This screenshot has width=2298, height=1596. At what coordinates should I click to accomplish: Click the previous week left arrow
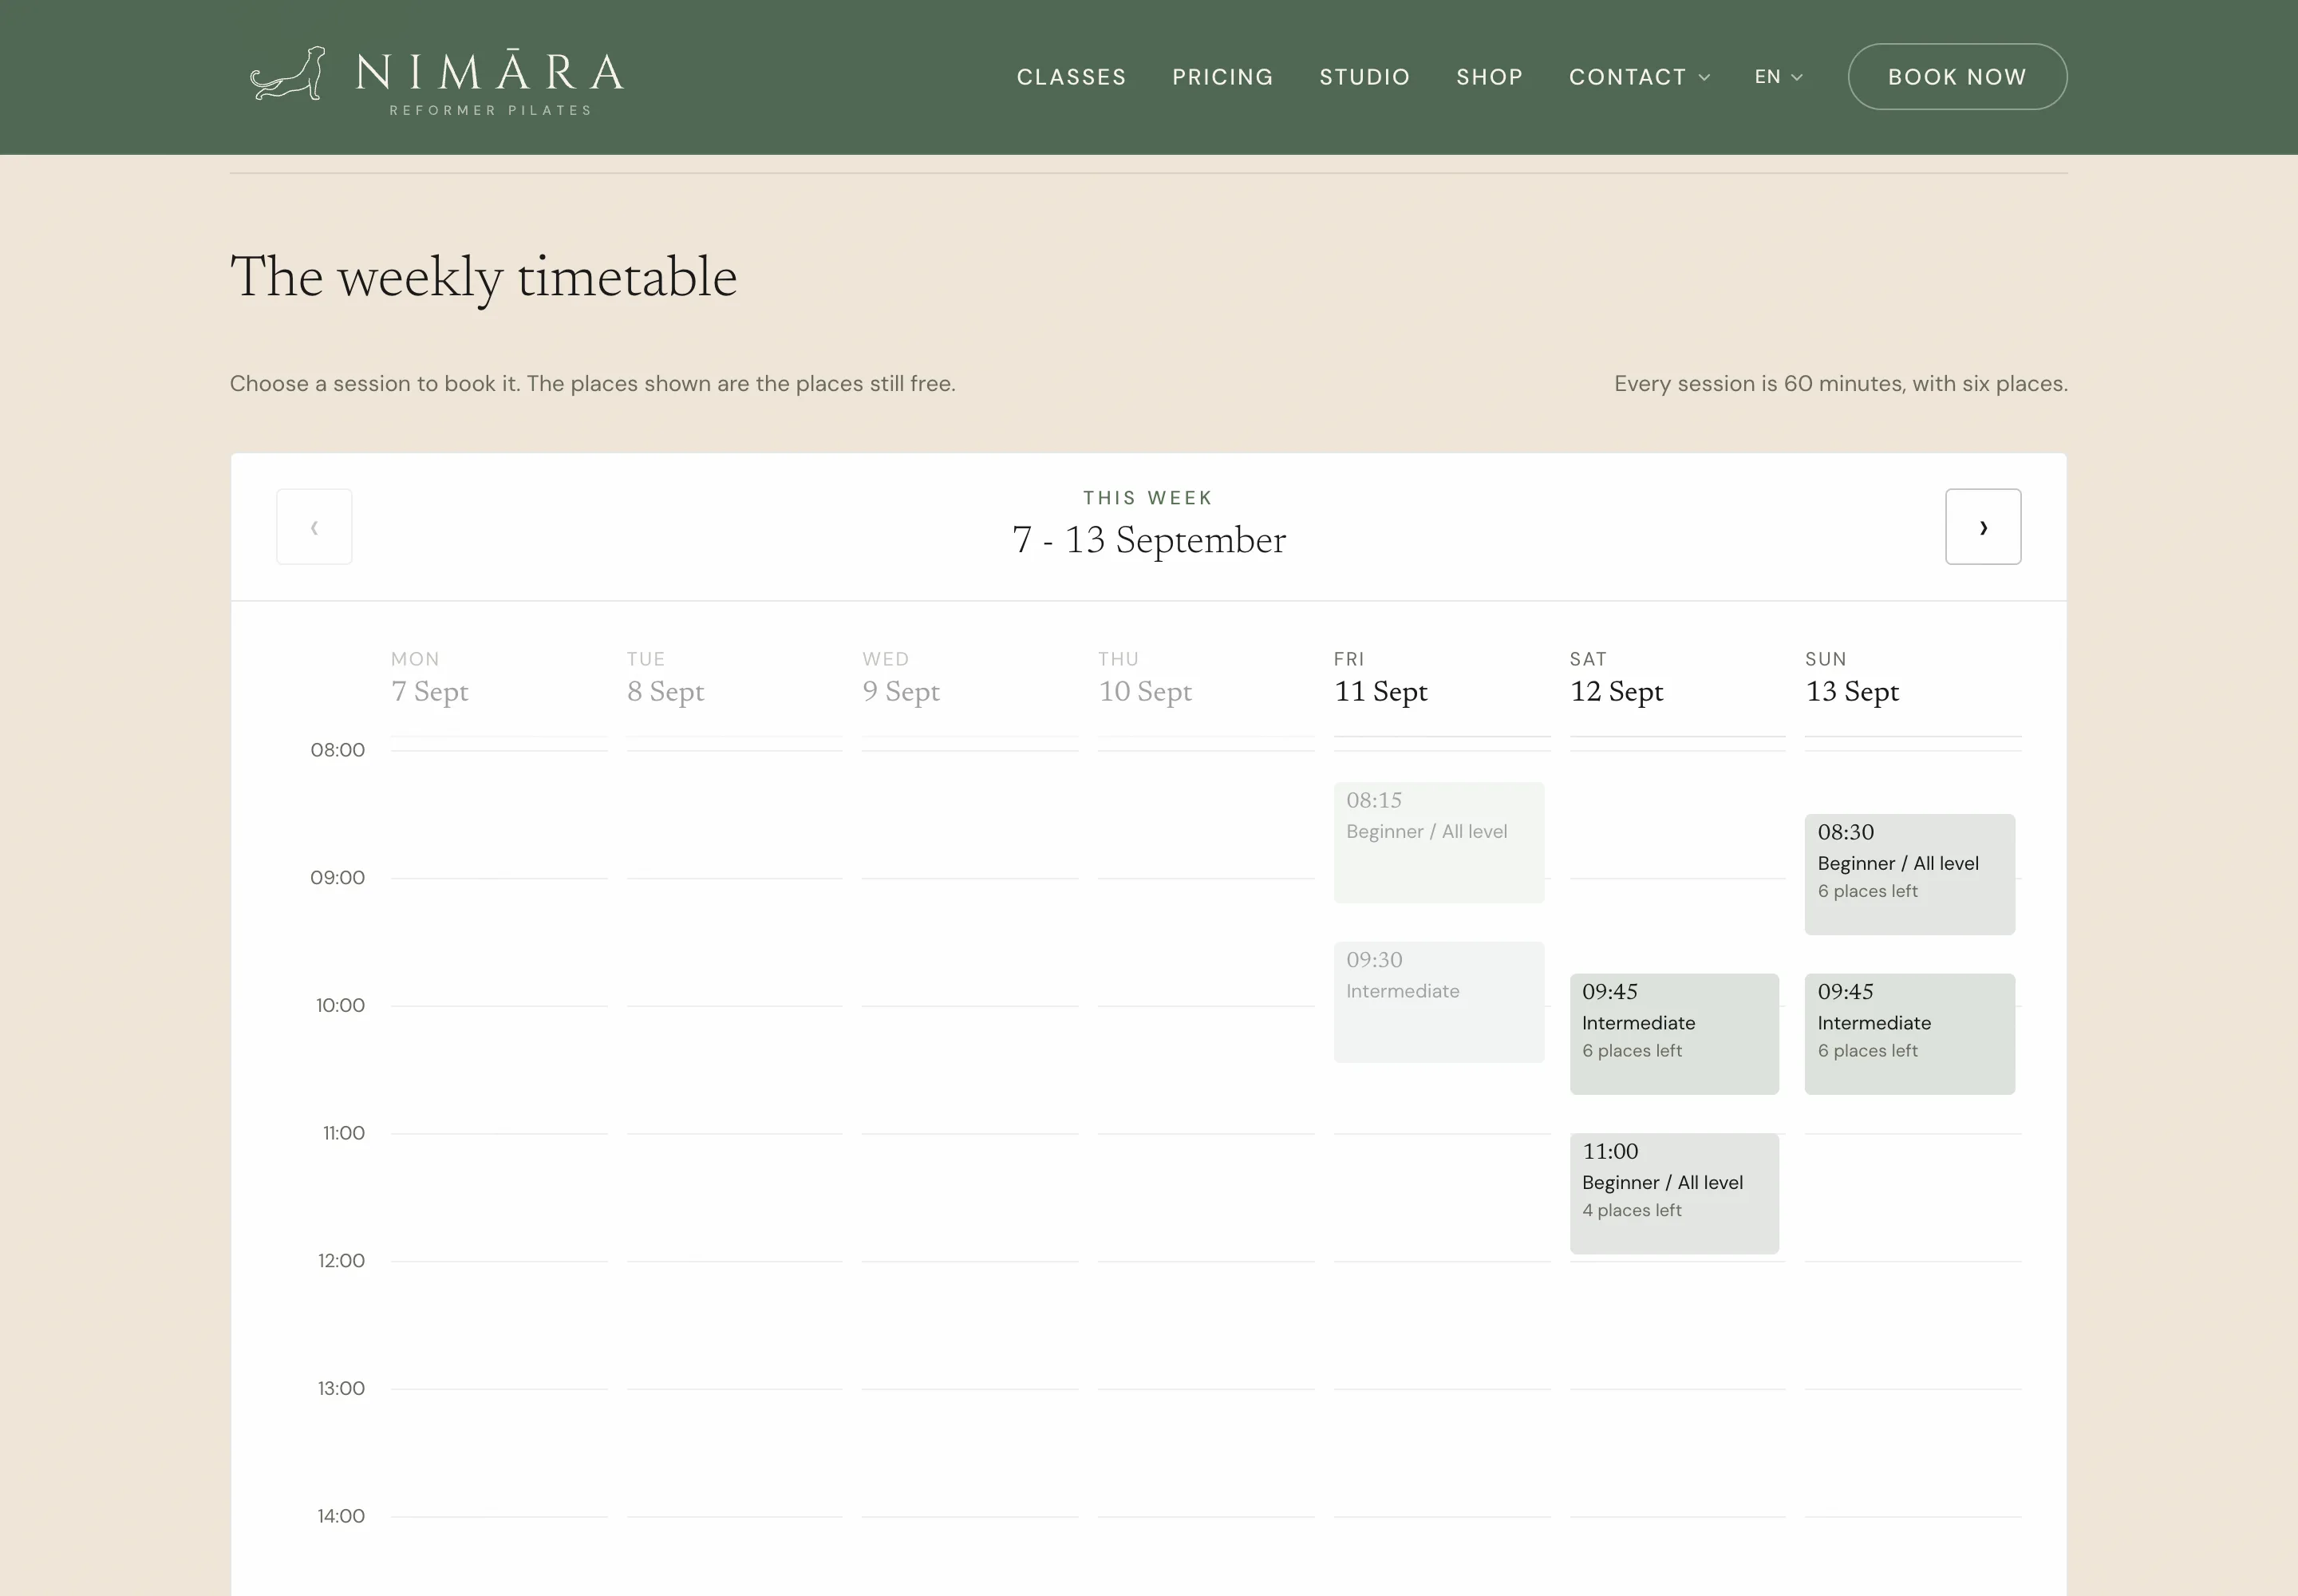pos(314,527)
